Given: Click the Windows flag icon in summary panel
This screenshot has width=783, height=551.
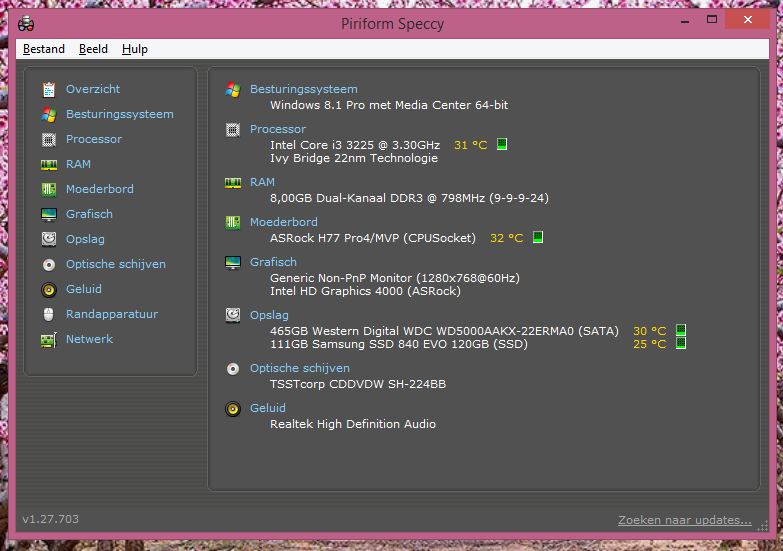Looking at the screenshot, I should point(233,90).
